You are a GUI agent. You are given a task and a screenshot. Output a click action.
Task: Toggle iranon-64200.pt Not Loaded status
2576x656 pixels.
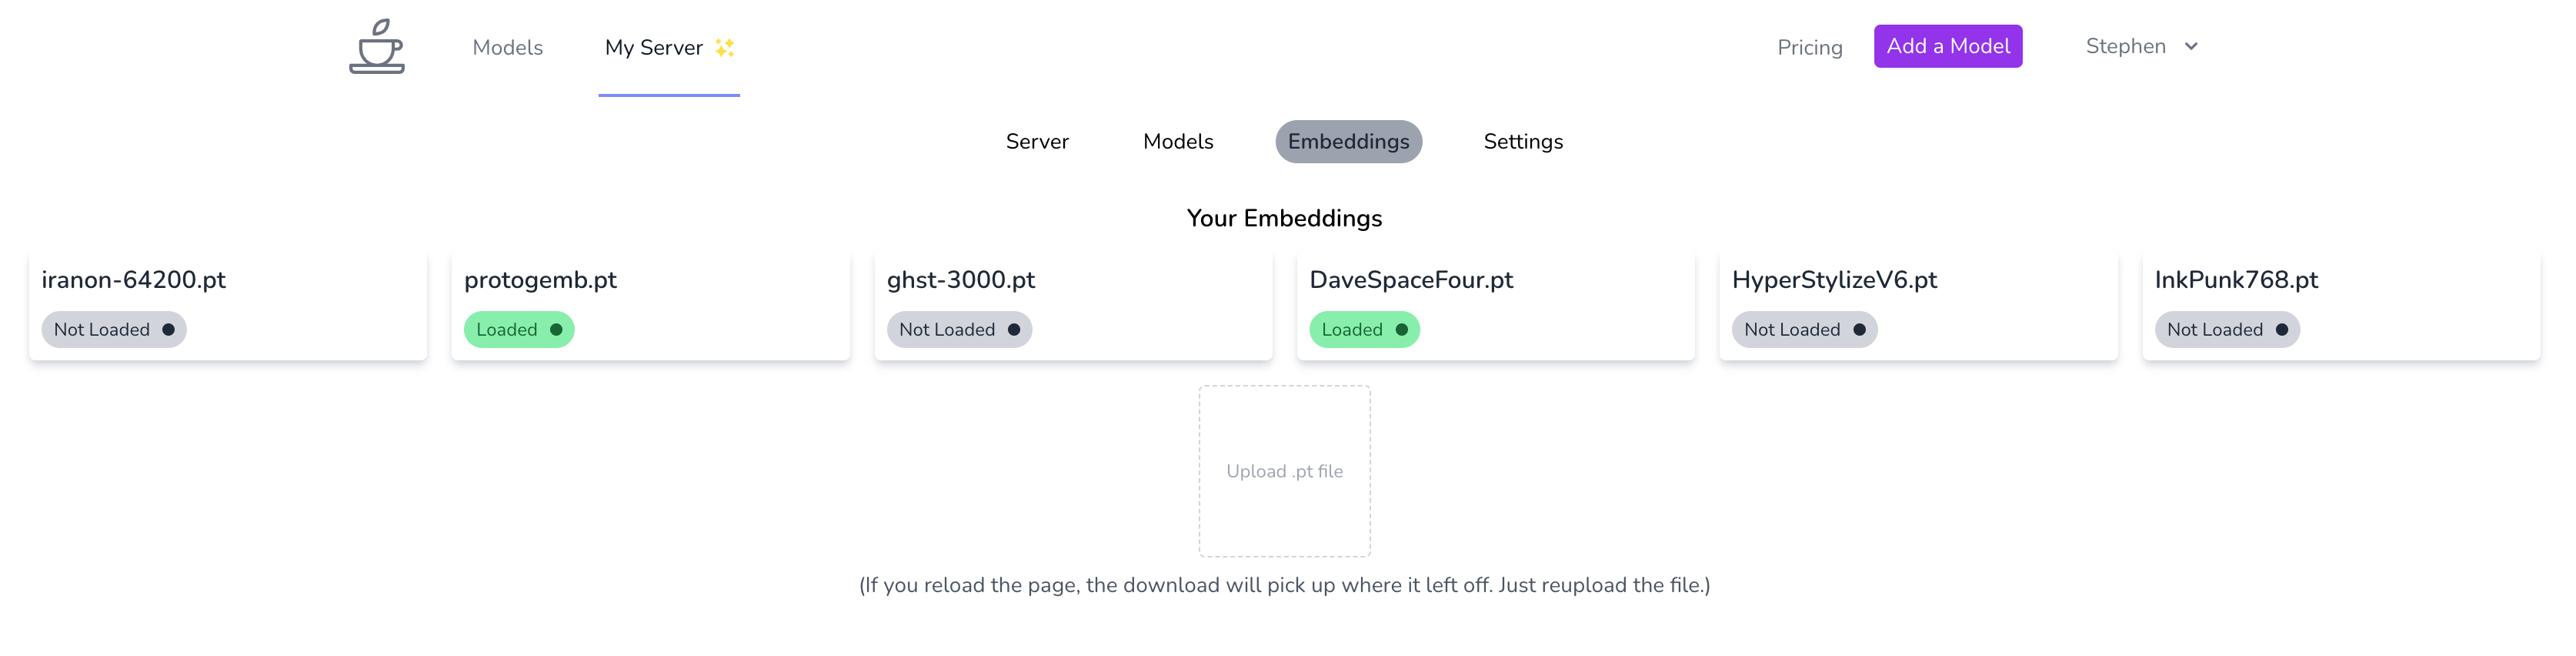(114, 330)
